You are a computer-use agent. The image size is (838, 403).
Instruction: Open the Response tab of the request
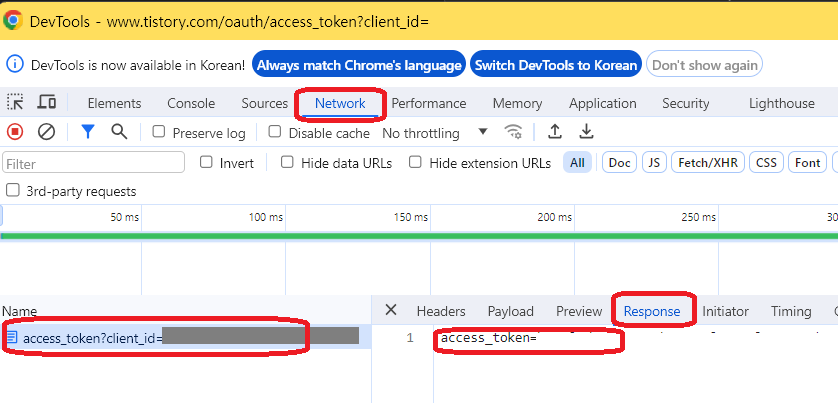click(x=652, y=311)
